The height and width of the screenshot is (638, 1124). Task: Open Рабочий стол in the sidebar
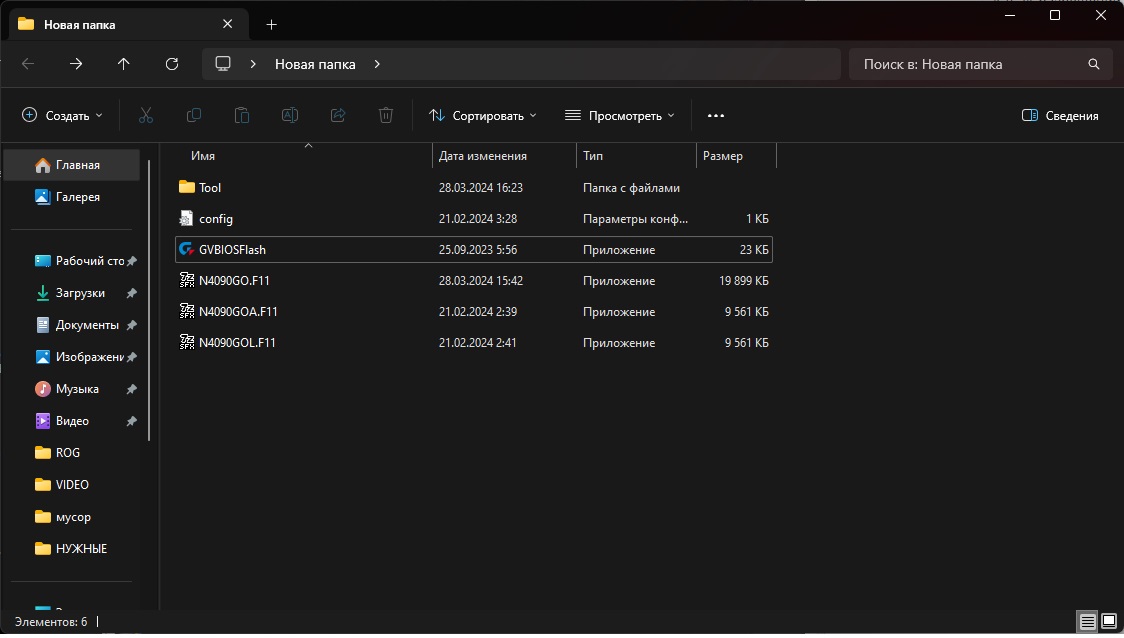click(79, 261)
